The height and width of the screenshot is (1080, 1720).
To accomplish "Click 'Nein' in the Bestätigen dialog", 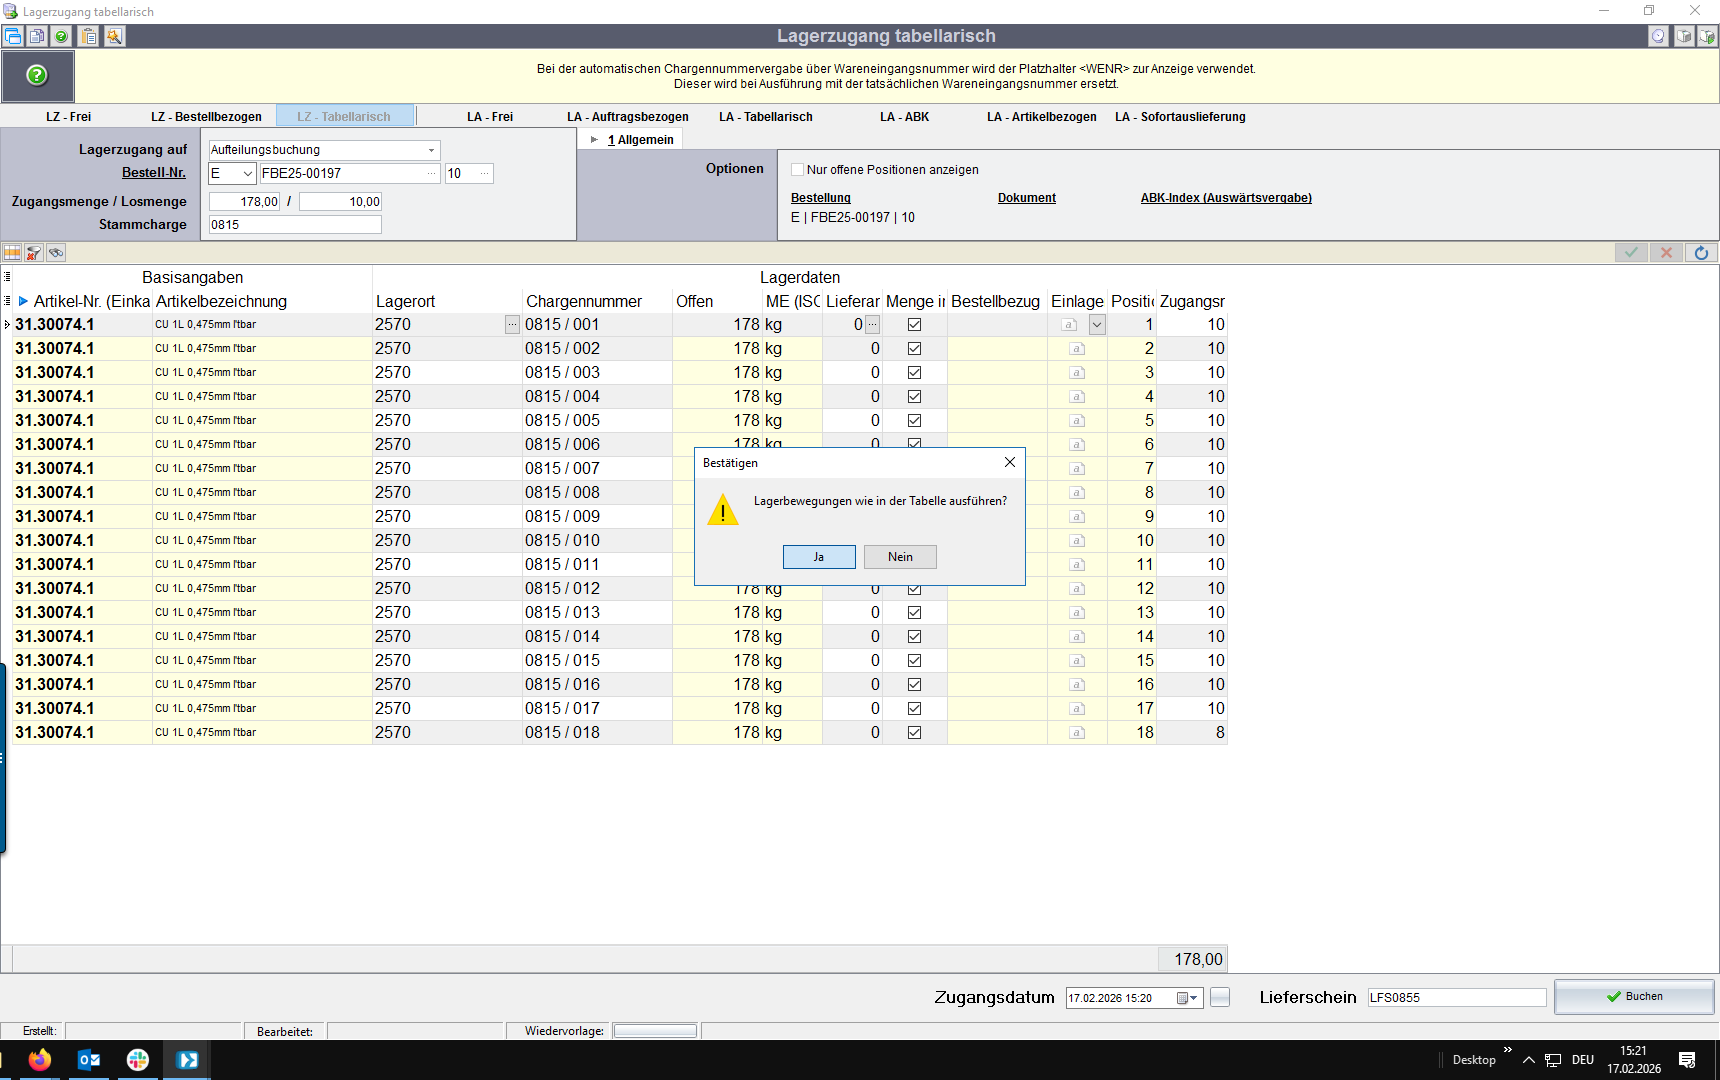I will coord(899,557).
